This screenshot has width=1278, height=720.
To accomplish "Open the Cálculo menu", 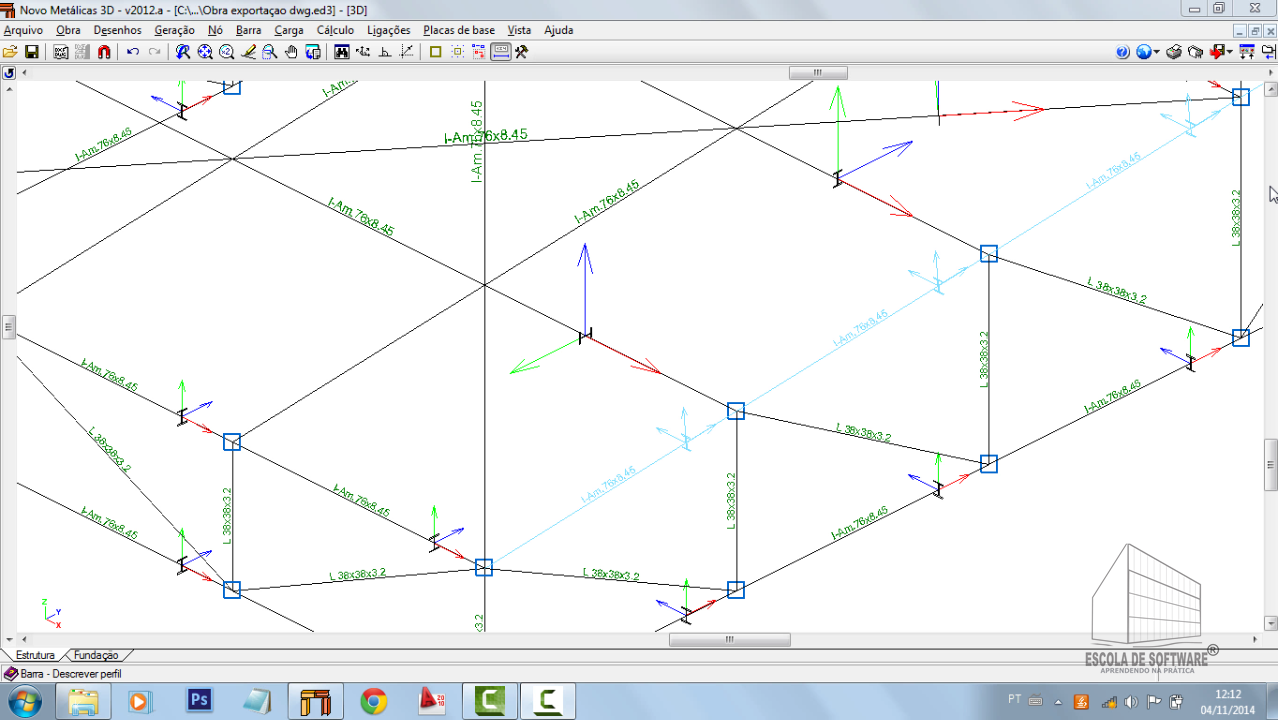I will point(335,30).
